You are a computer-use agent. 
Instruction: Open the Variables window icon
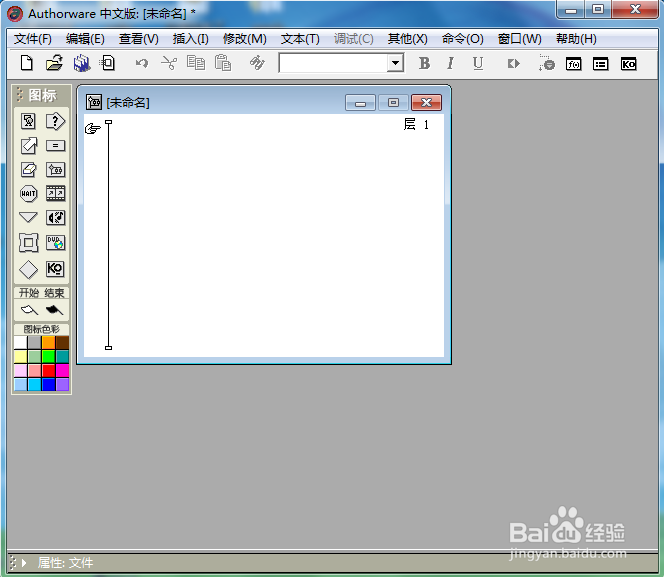(x=600, y=64)
